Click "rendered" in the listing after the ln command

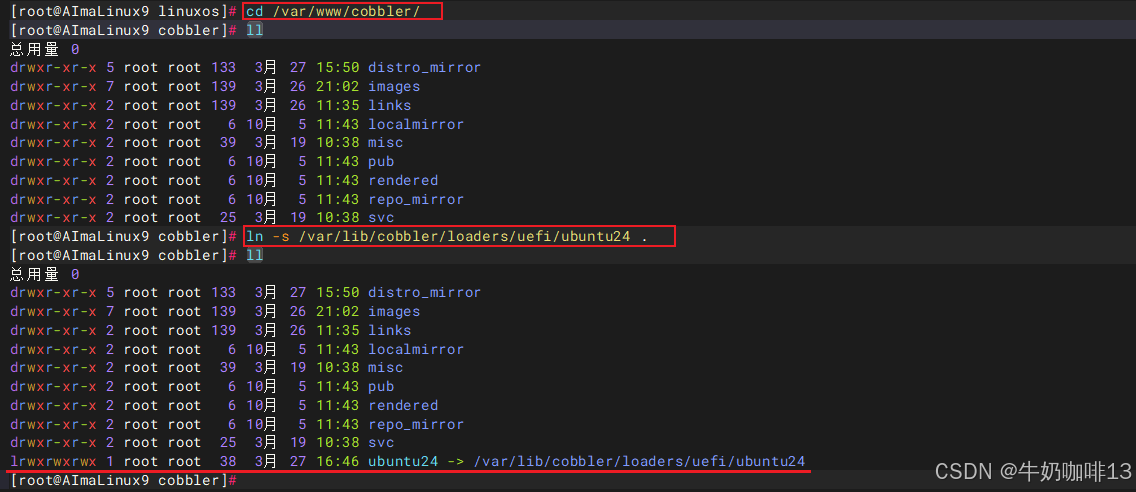[403, 406]
